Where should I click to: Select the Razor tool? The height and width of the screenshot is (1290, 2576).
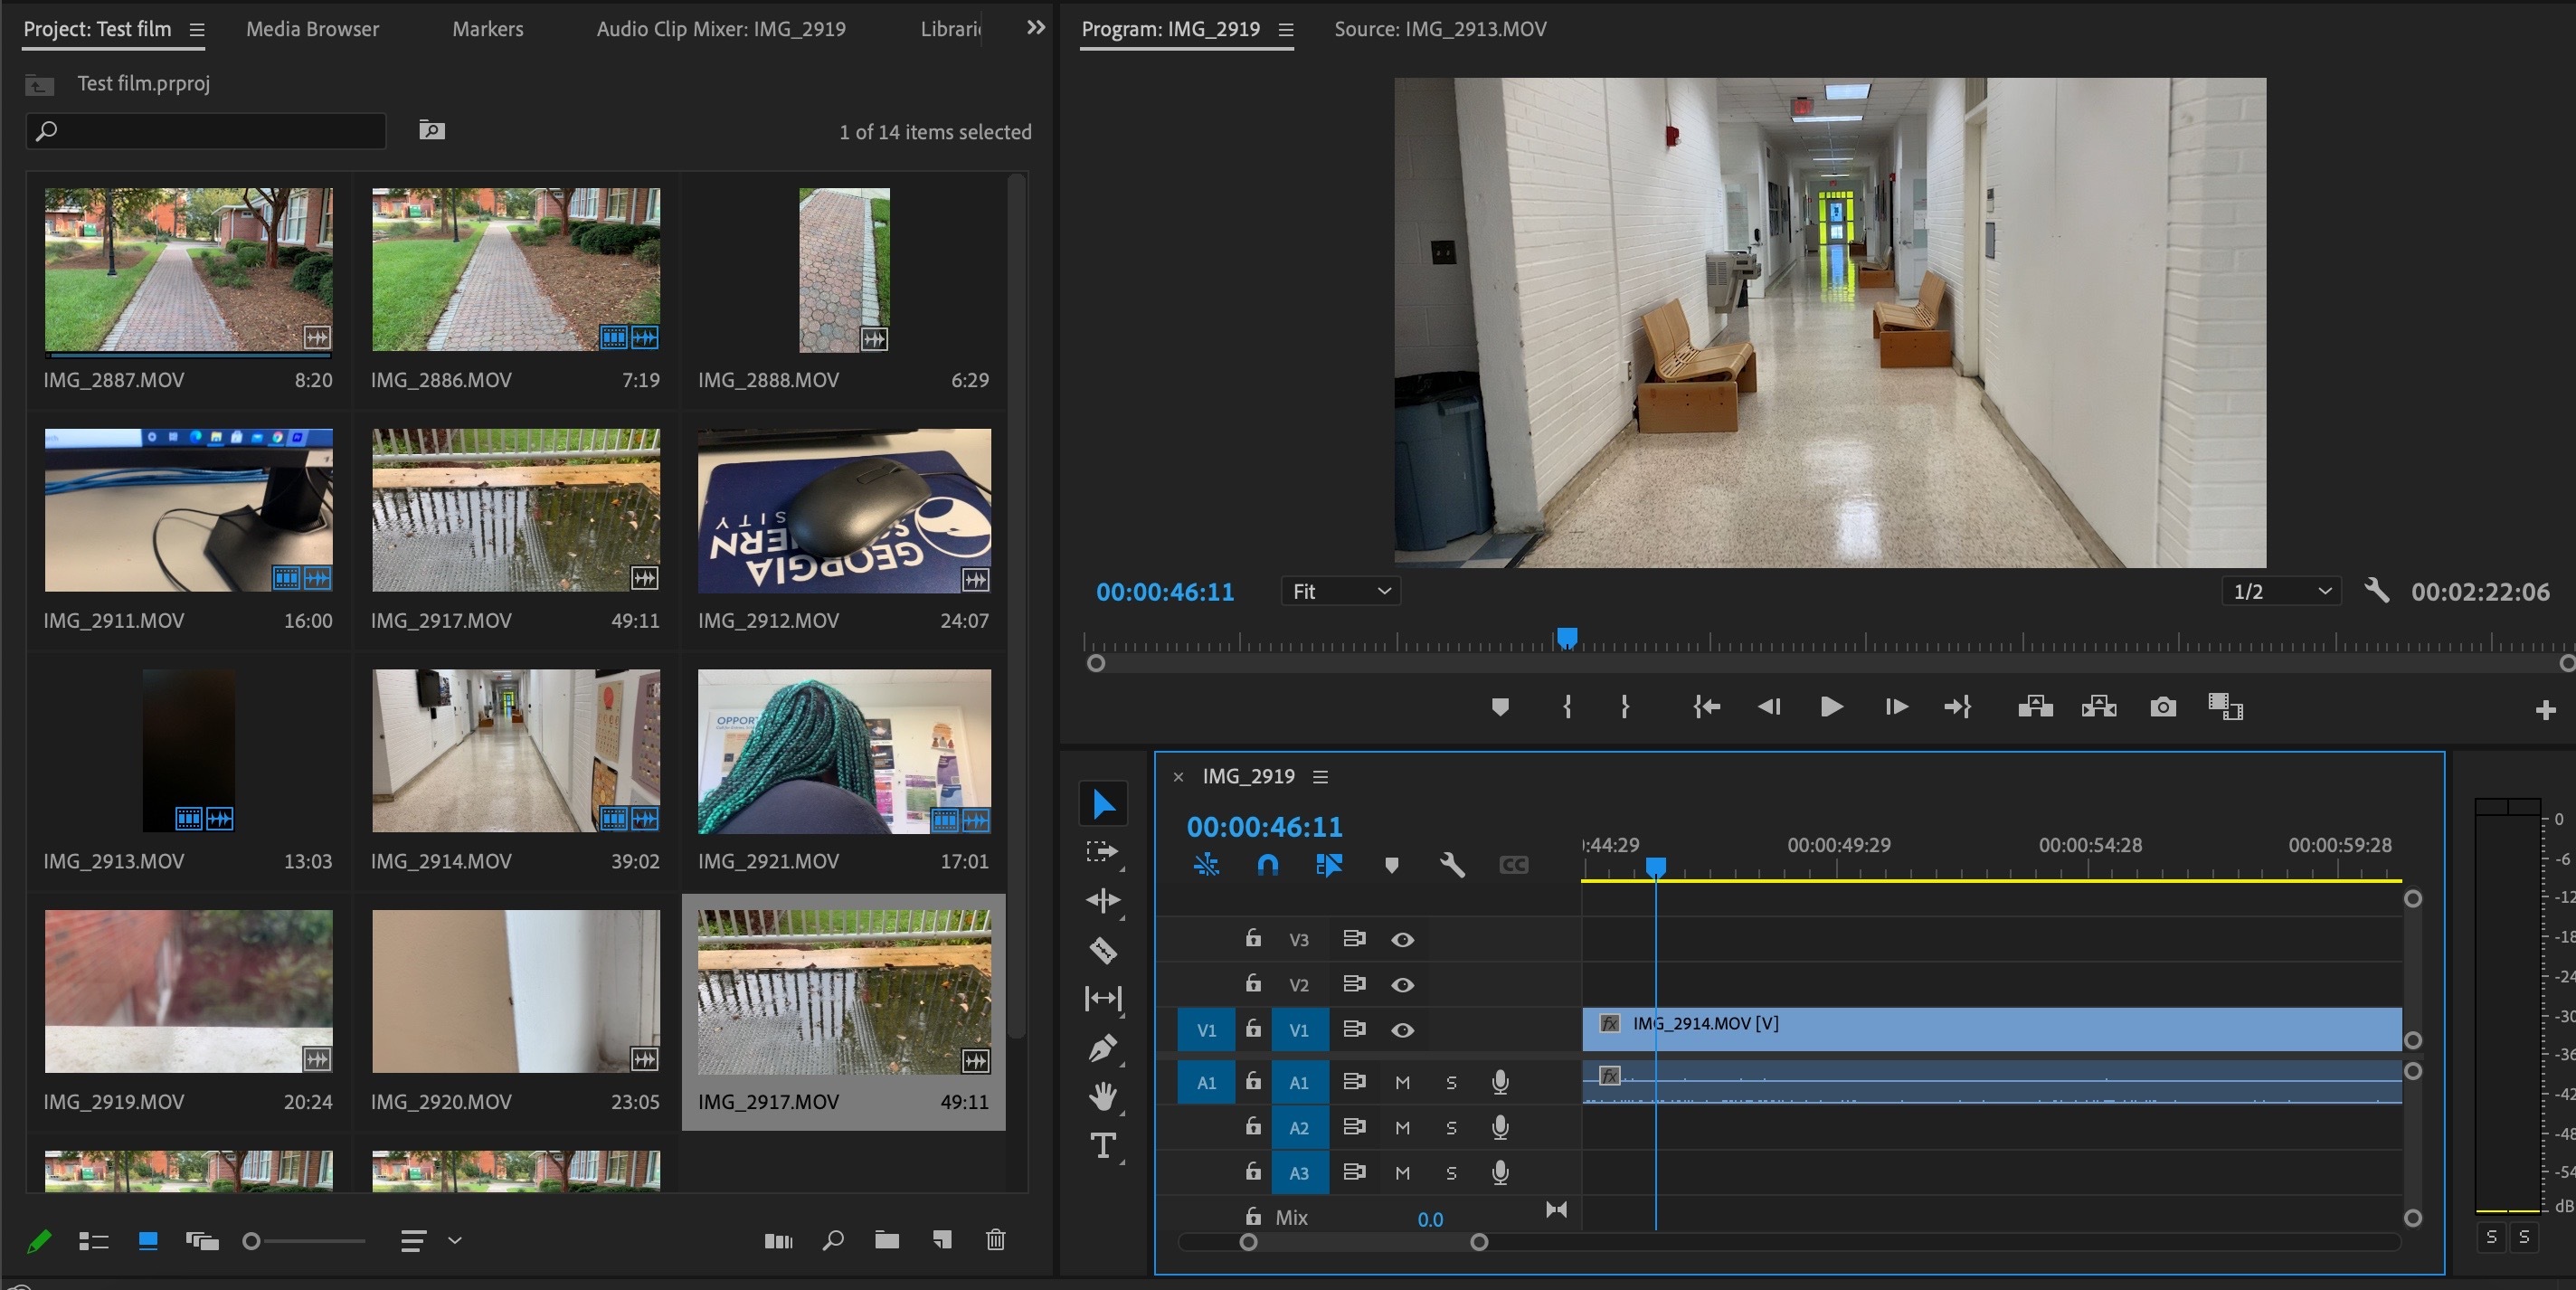pos(1103,950)
